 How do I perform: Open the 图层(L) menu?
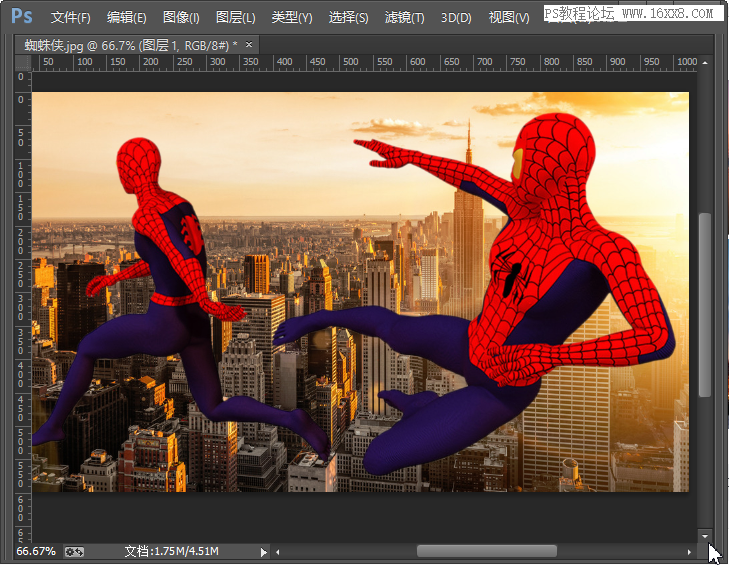click(x=236, y=18)
